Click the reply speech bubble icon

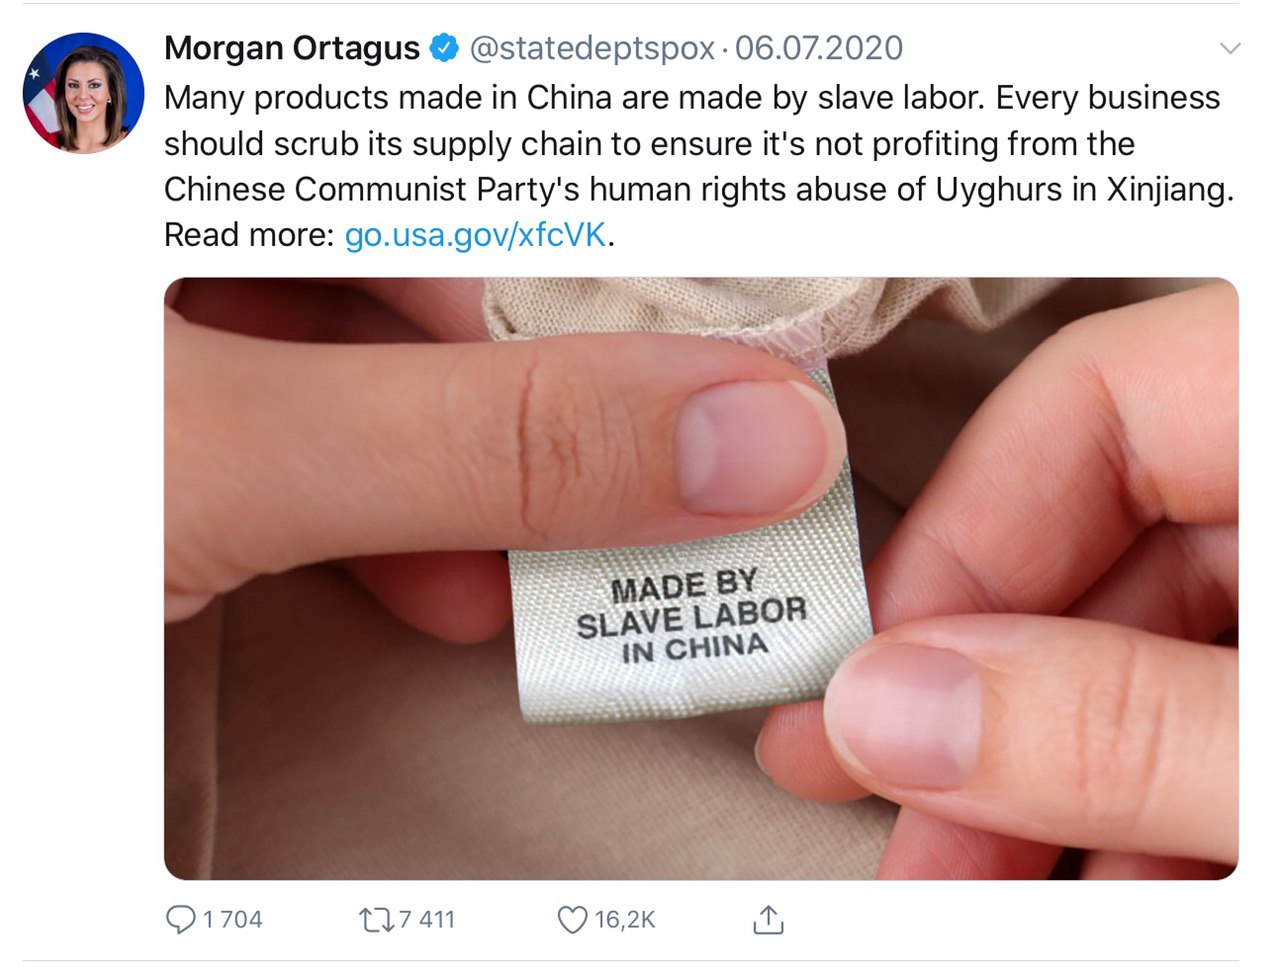(181, 919)
